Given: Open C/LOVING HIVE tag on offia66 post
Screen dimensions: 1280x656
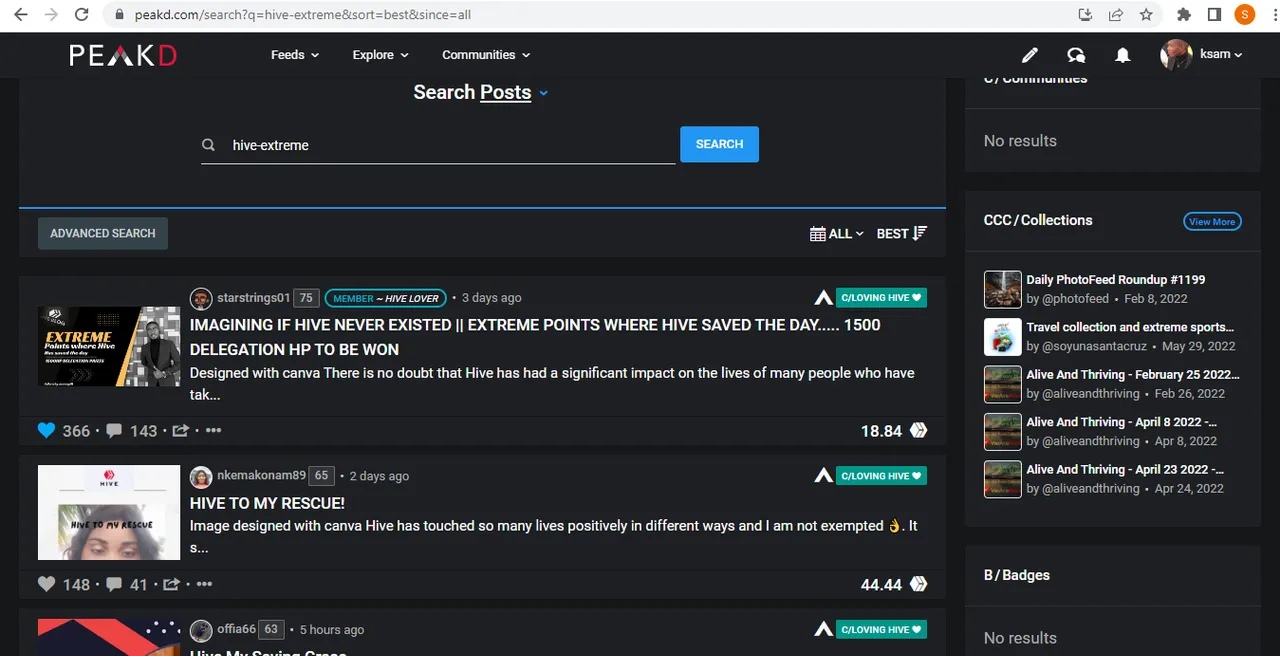Looking at the screenshot, I should 881,629.
